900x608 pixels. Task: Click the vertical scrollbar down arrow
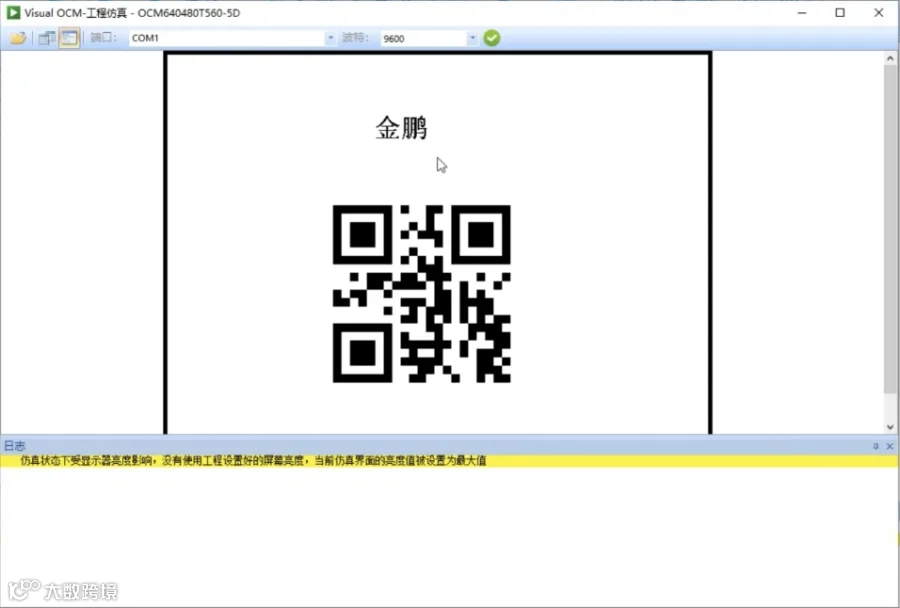[890, 427]
